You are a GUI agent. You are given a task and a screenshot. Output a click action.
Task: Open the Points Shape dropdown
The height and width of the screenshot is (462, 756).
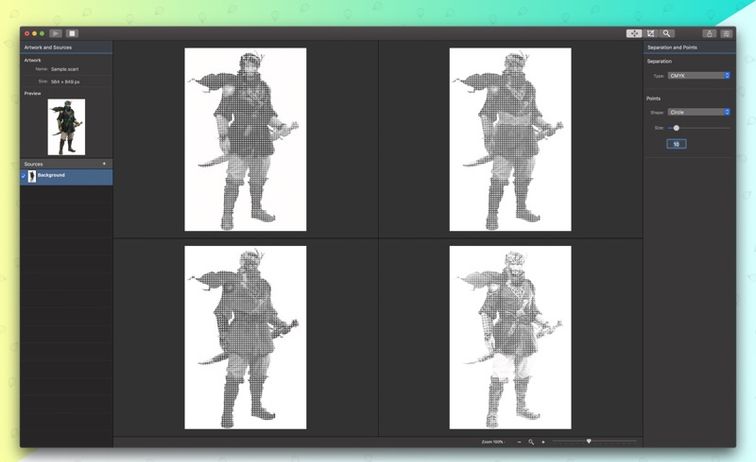point(699,112)
